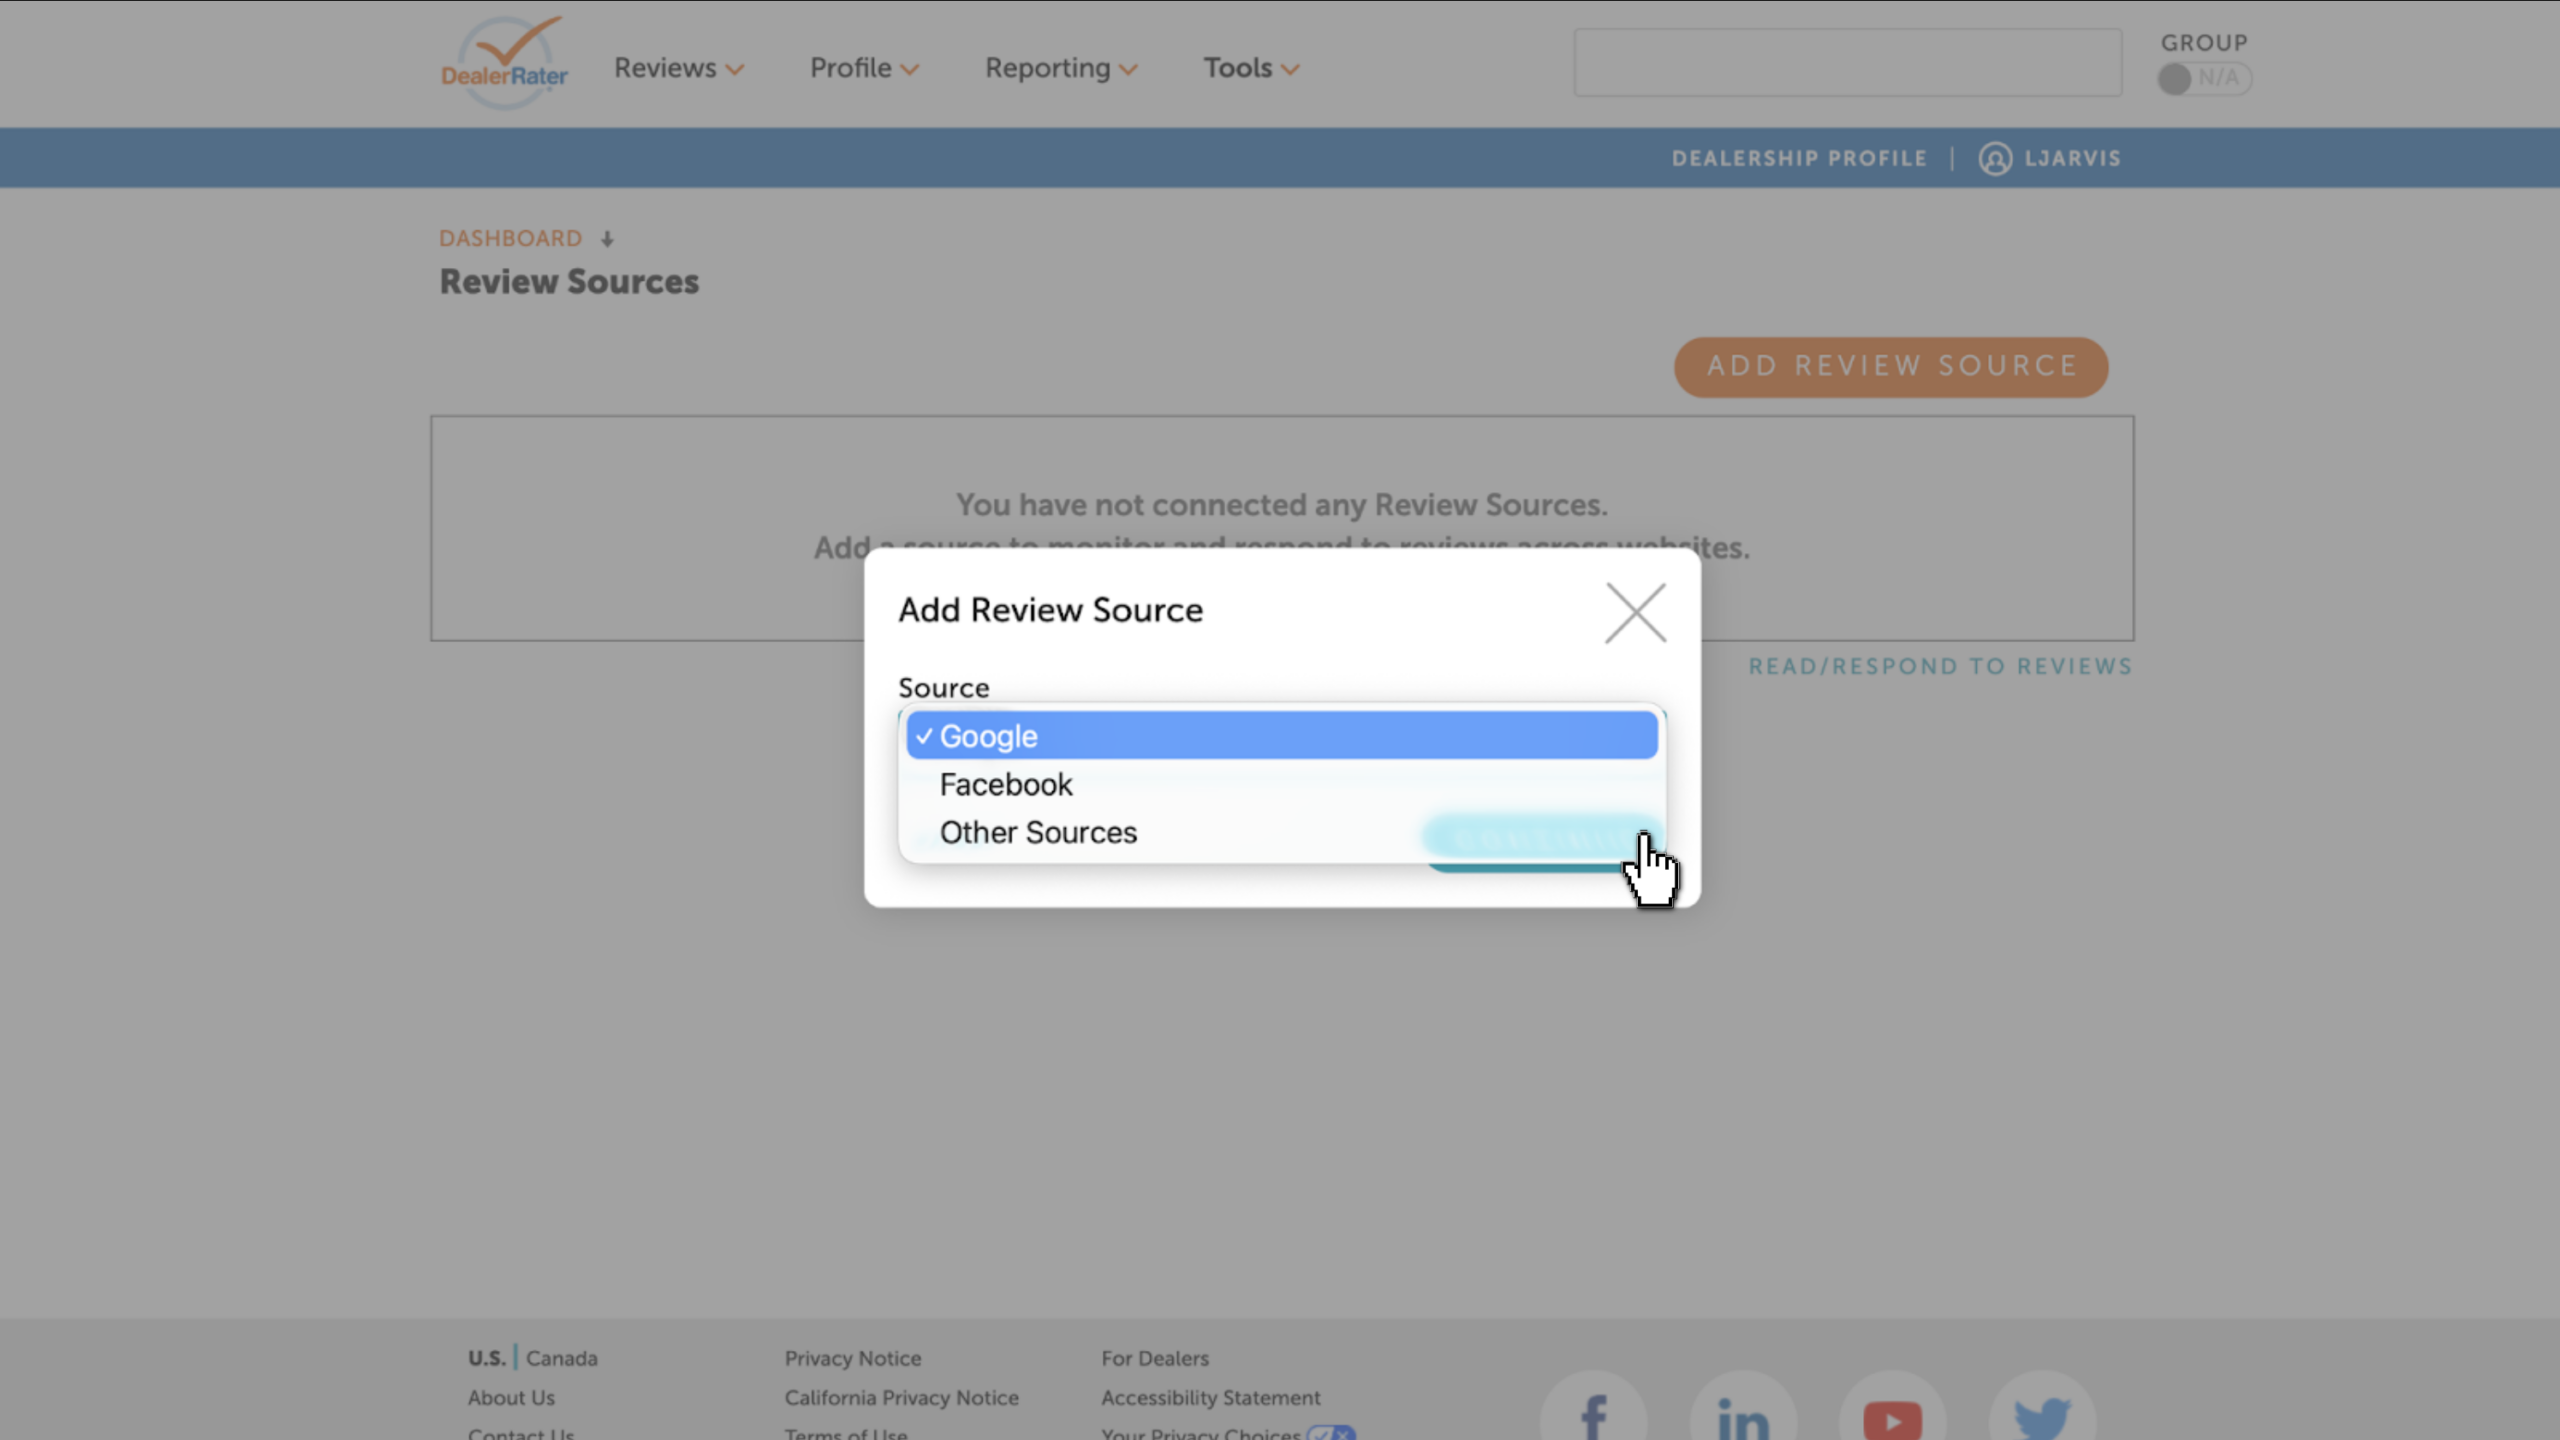The image size is (2560, 1440).
Task: Expand the Reviews menu
Action: click(x=679, y=68)
